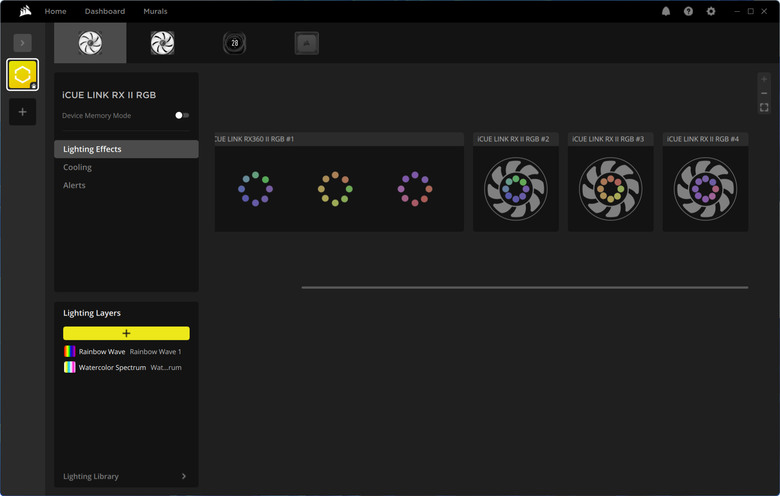Select the iCUE LINK RX II RGB #4 fan

(705, 189)
